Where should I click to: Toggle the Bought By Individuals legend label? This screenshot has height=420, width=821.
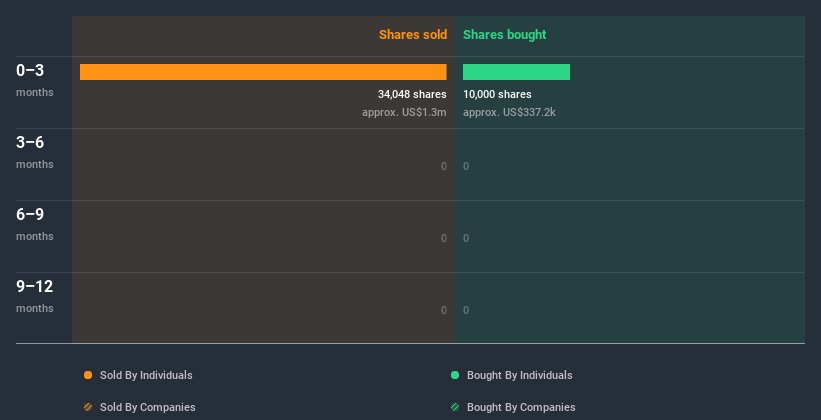[519, 375]
